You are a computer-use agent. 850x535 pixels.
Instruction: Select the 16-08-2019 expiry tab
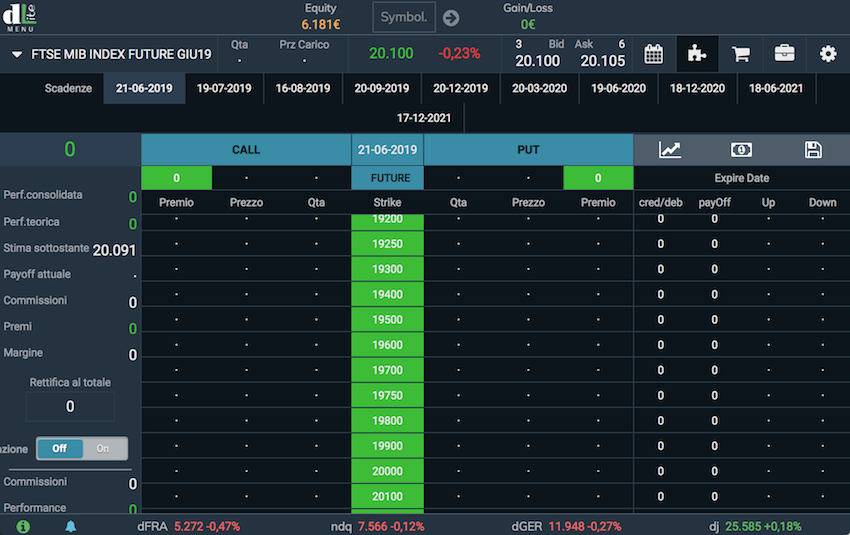coord(303,88)
